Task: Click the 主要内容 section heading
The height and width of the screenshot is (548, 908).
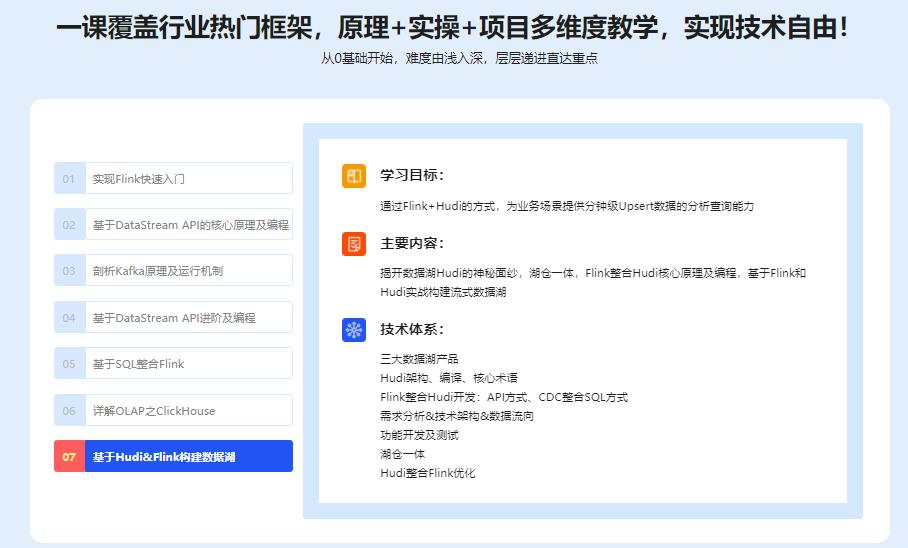Action: [412, 244]
